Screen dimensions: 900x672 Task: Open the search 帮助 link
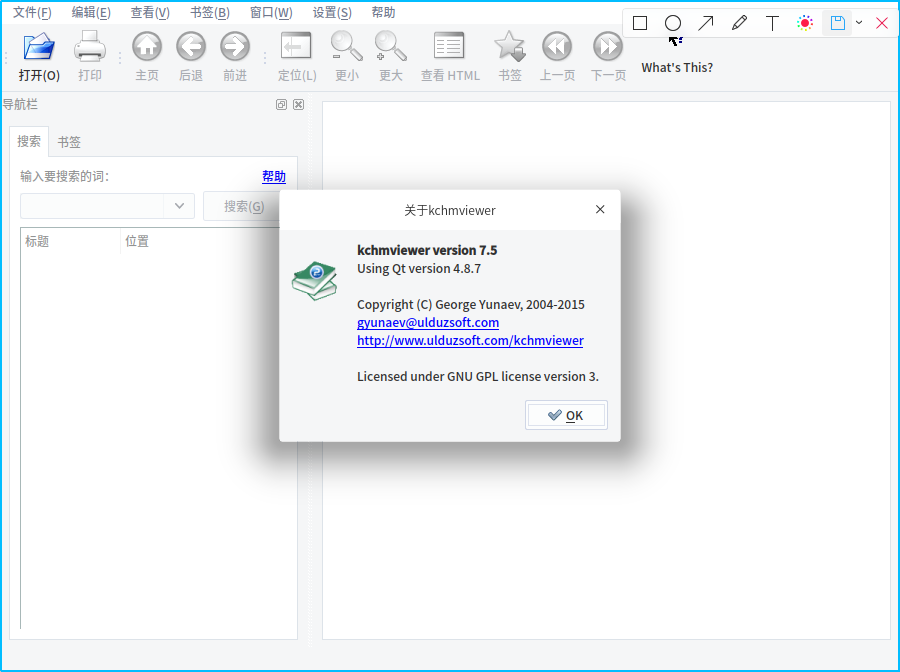tap(274, 177)
